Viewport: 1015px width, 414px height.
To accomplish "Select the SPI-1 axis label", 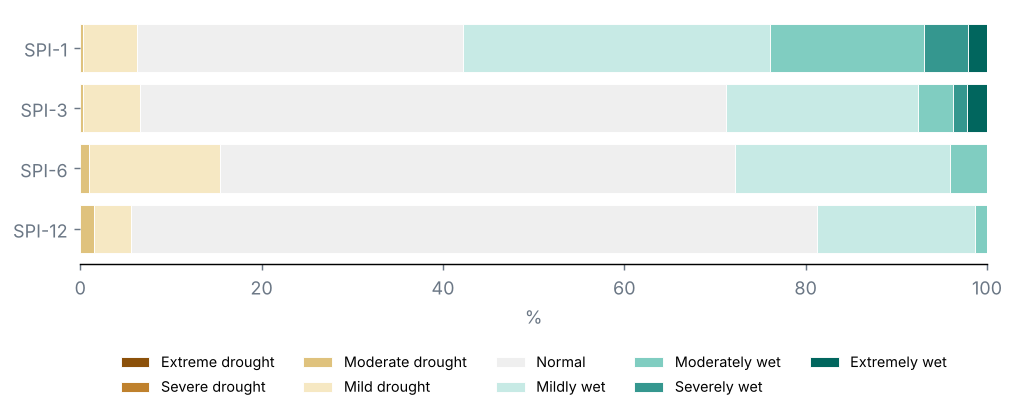I will tap(46, 50).
